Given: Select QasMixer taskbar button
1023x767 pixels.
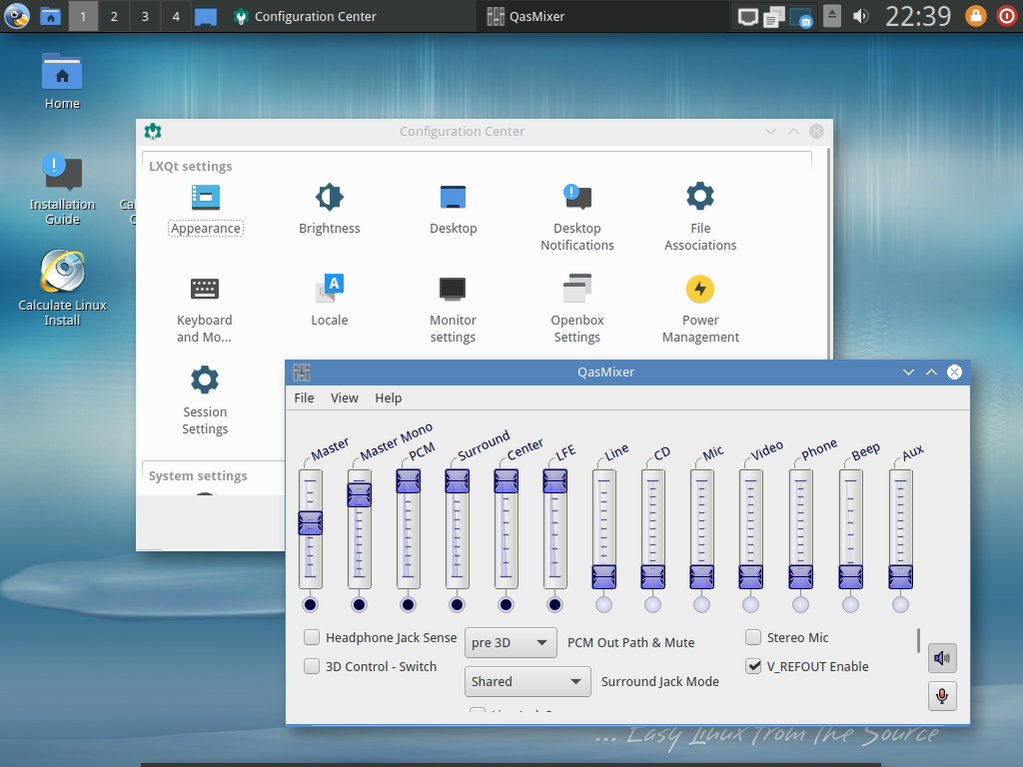Looking at the screenshot, I should click(603, 16).
